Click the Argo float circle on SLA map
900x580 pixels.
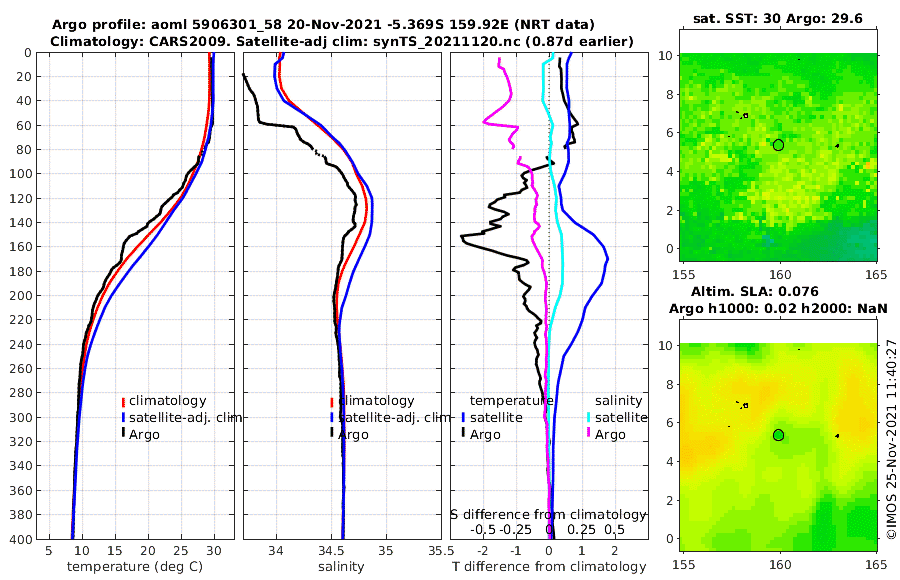click(x=778, y=435)
